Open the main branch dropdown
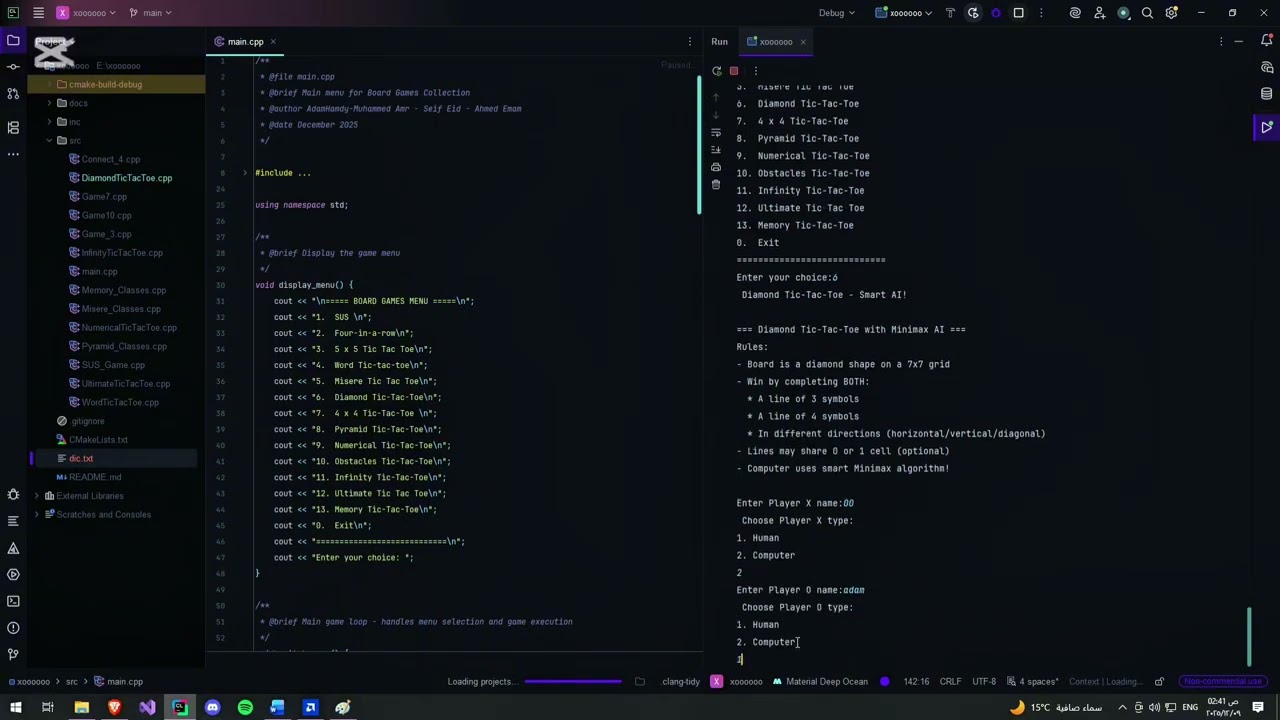 click(x=152, y=13)
